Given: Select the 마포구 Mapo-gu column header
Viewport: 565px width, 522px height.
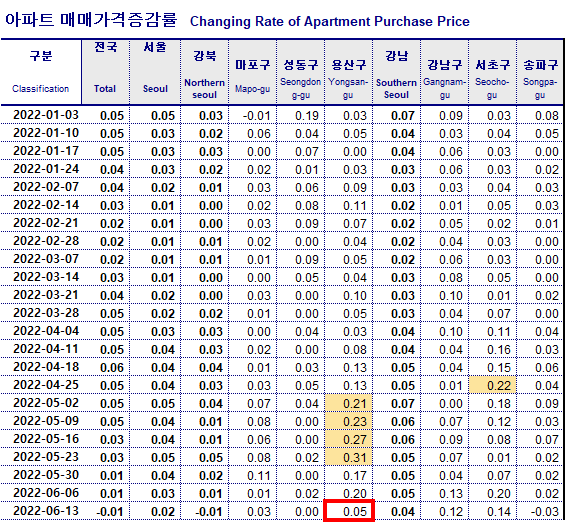Looking at the screenshot, I should 252,72.
